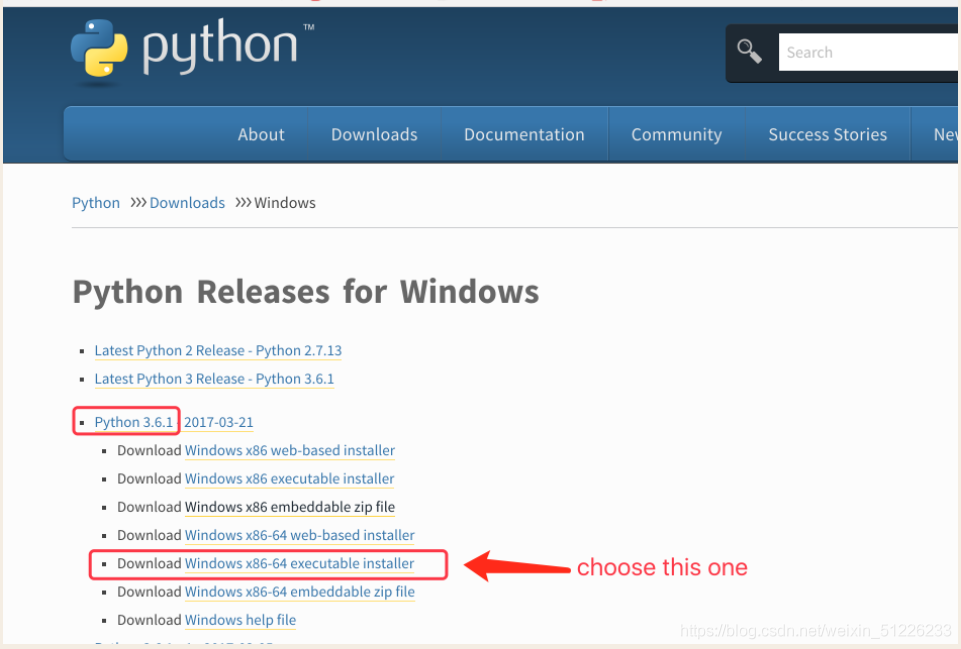Click the search magnifier icon
Image resolution: width=961 pixels, height=649 pixels.
coord(749,50)
